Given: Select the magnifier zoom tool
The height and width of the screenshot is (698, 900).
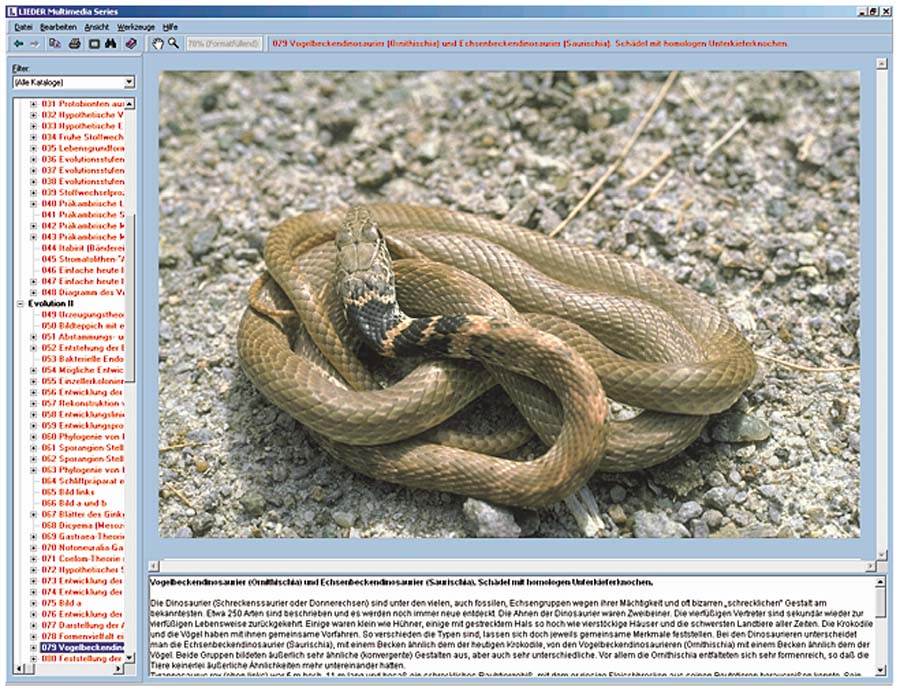Looking at the screenshot, I should coord(174,44).
